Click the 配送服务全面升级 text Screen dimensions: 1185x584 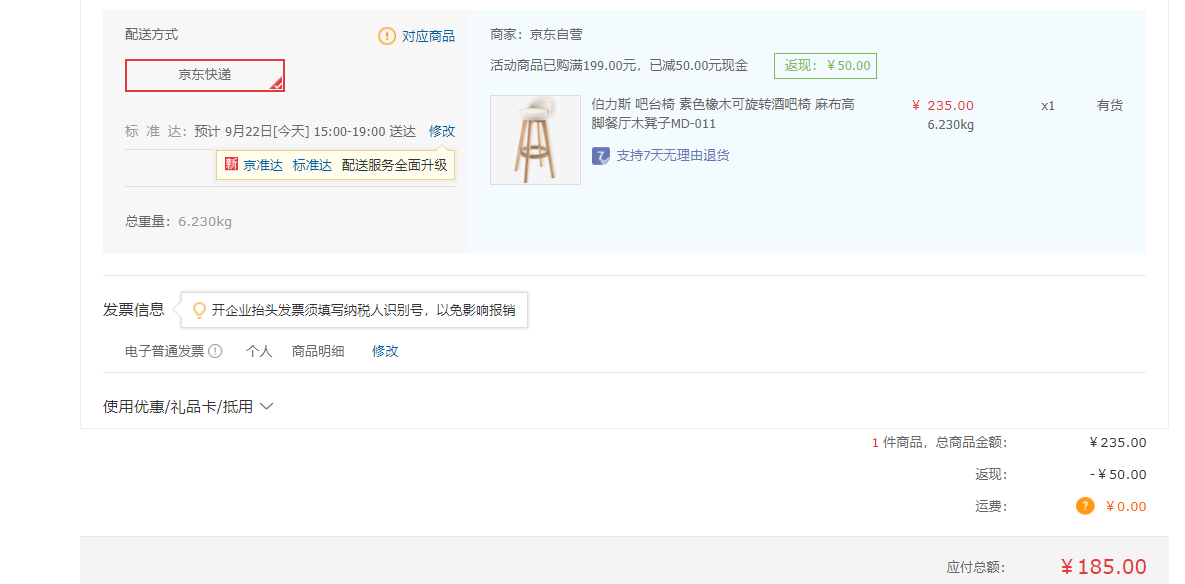(x=394, y=165)
